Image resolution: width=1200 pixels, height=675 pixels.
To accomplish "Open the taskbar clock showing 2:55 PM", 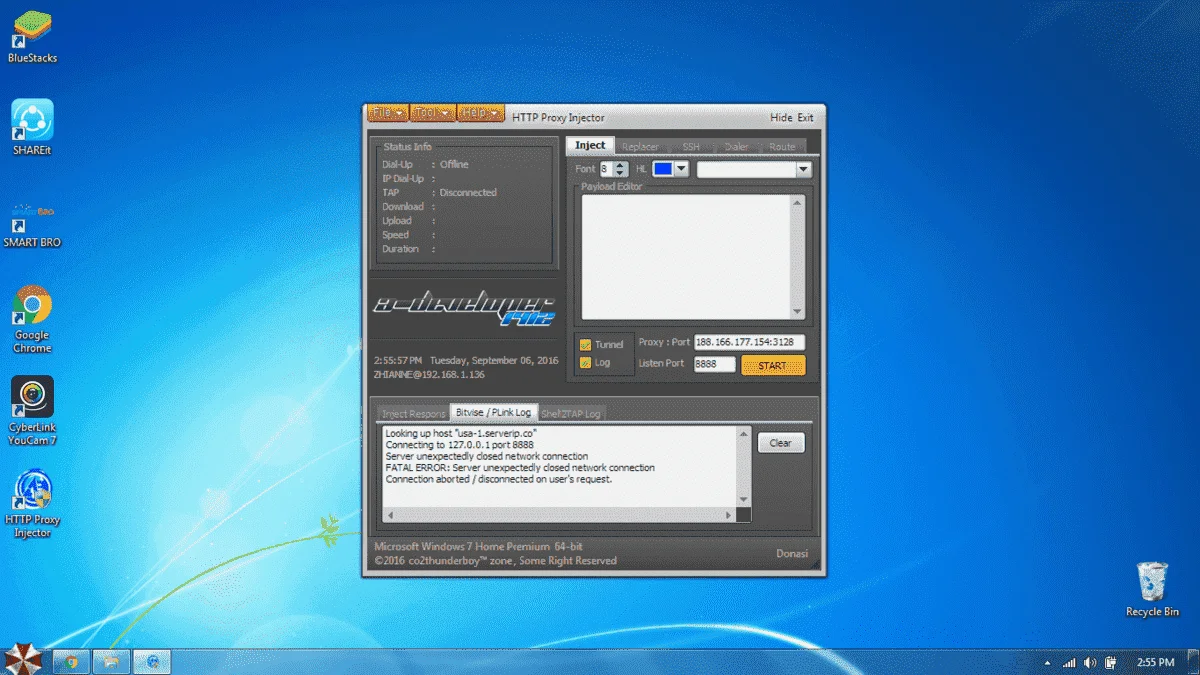I will (1155, 662).
